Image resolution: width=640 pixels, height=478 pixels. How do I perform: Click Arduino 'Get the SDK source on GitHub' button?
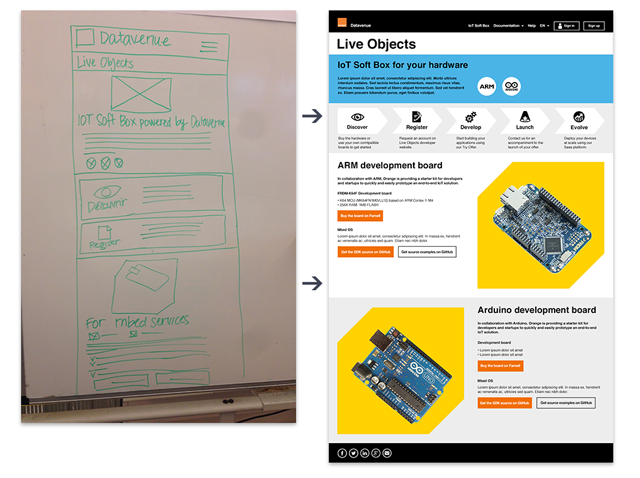click(504, 403)
